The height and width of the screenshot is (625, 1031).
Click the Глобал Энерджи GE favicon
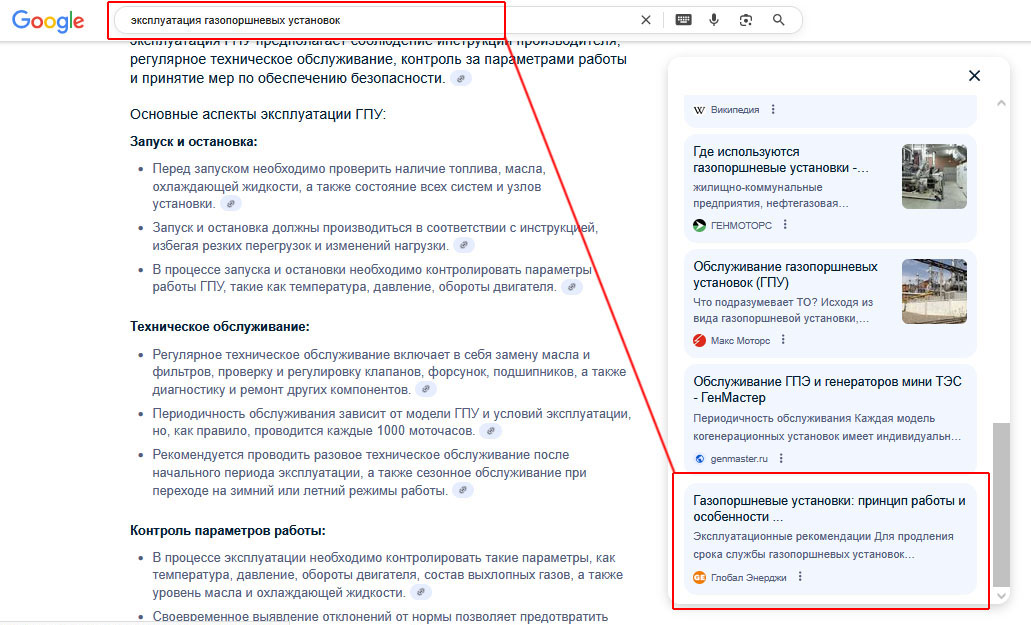tap(700, 577)
